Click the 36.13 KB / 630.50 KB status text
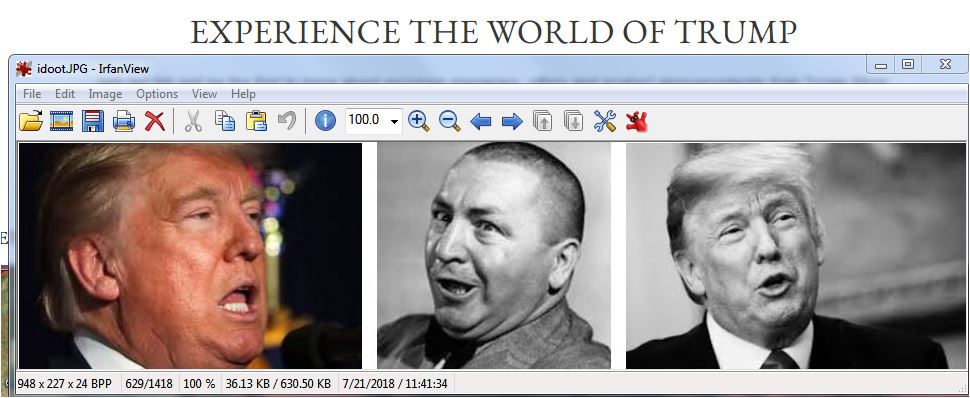970x398 pixels. tap(278, 384)
